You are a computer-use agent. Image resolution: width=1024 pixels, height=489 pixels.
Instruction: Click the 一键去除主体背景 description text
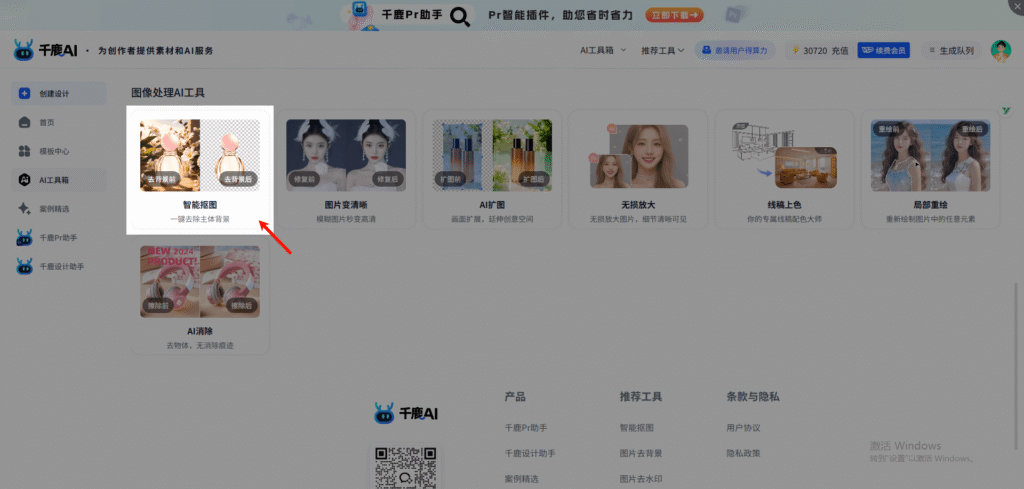pyautogui.click(x=200, y=219)
